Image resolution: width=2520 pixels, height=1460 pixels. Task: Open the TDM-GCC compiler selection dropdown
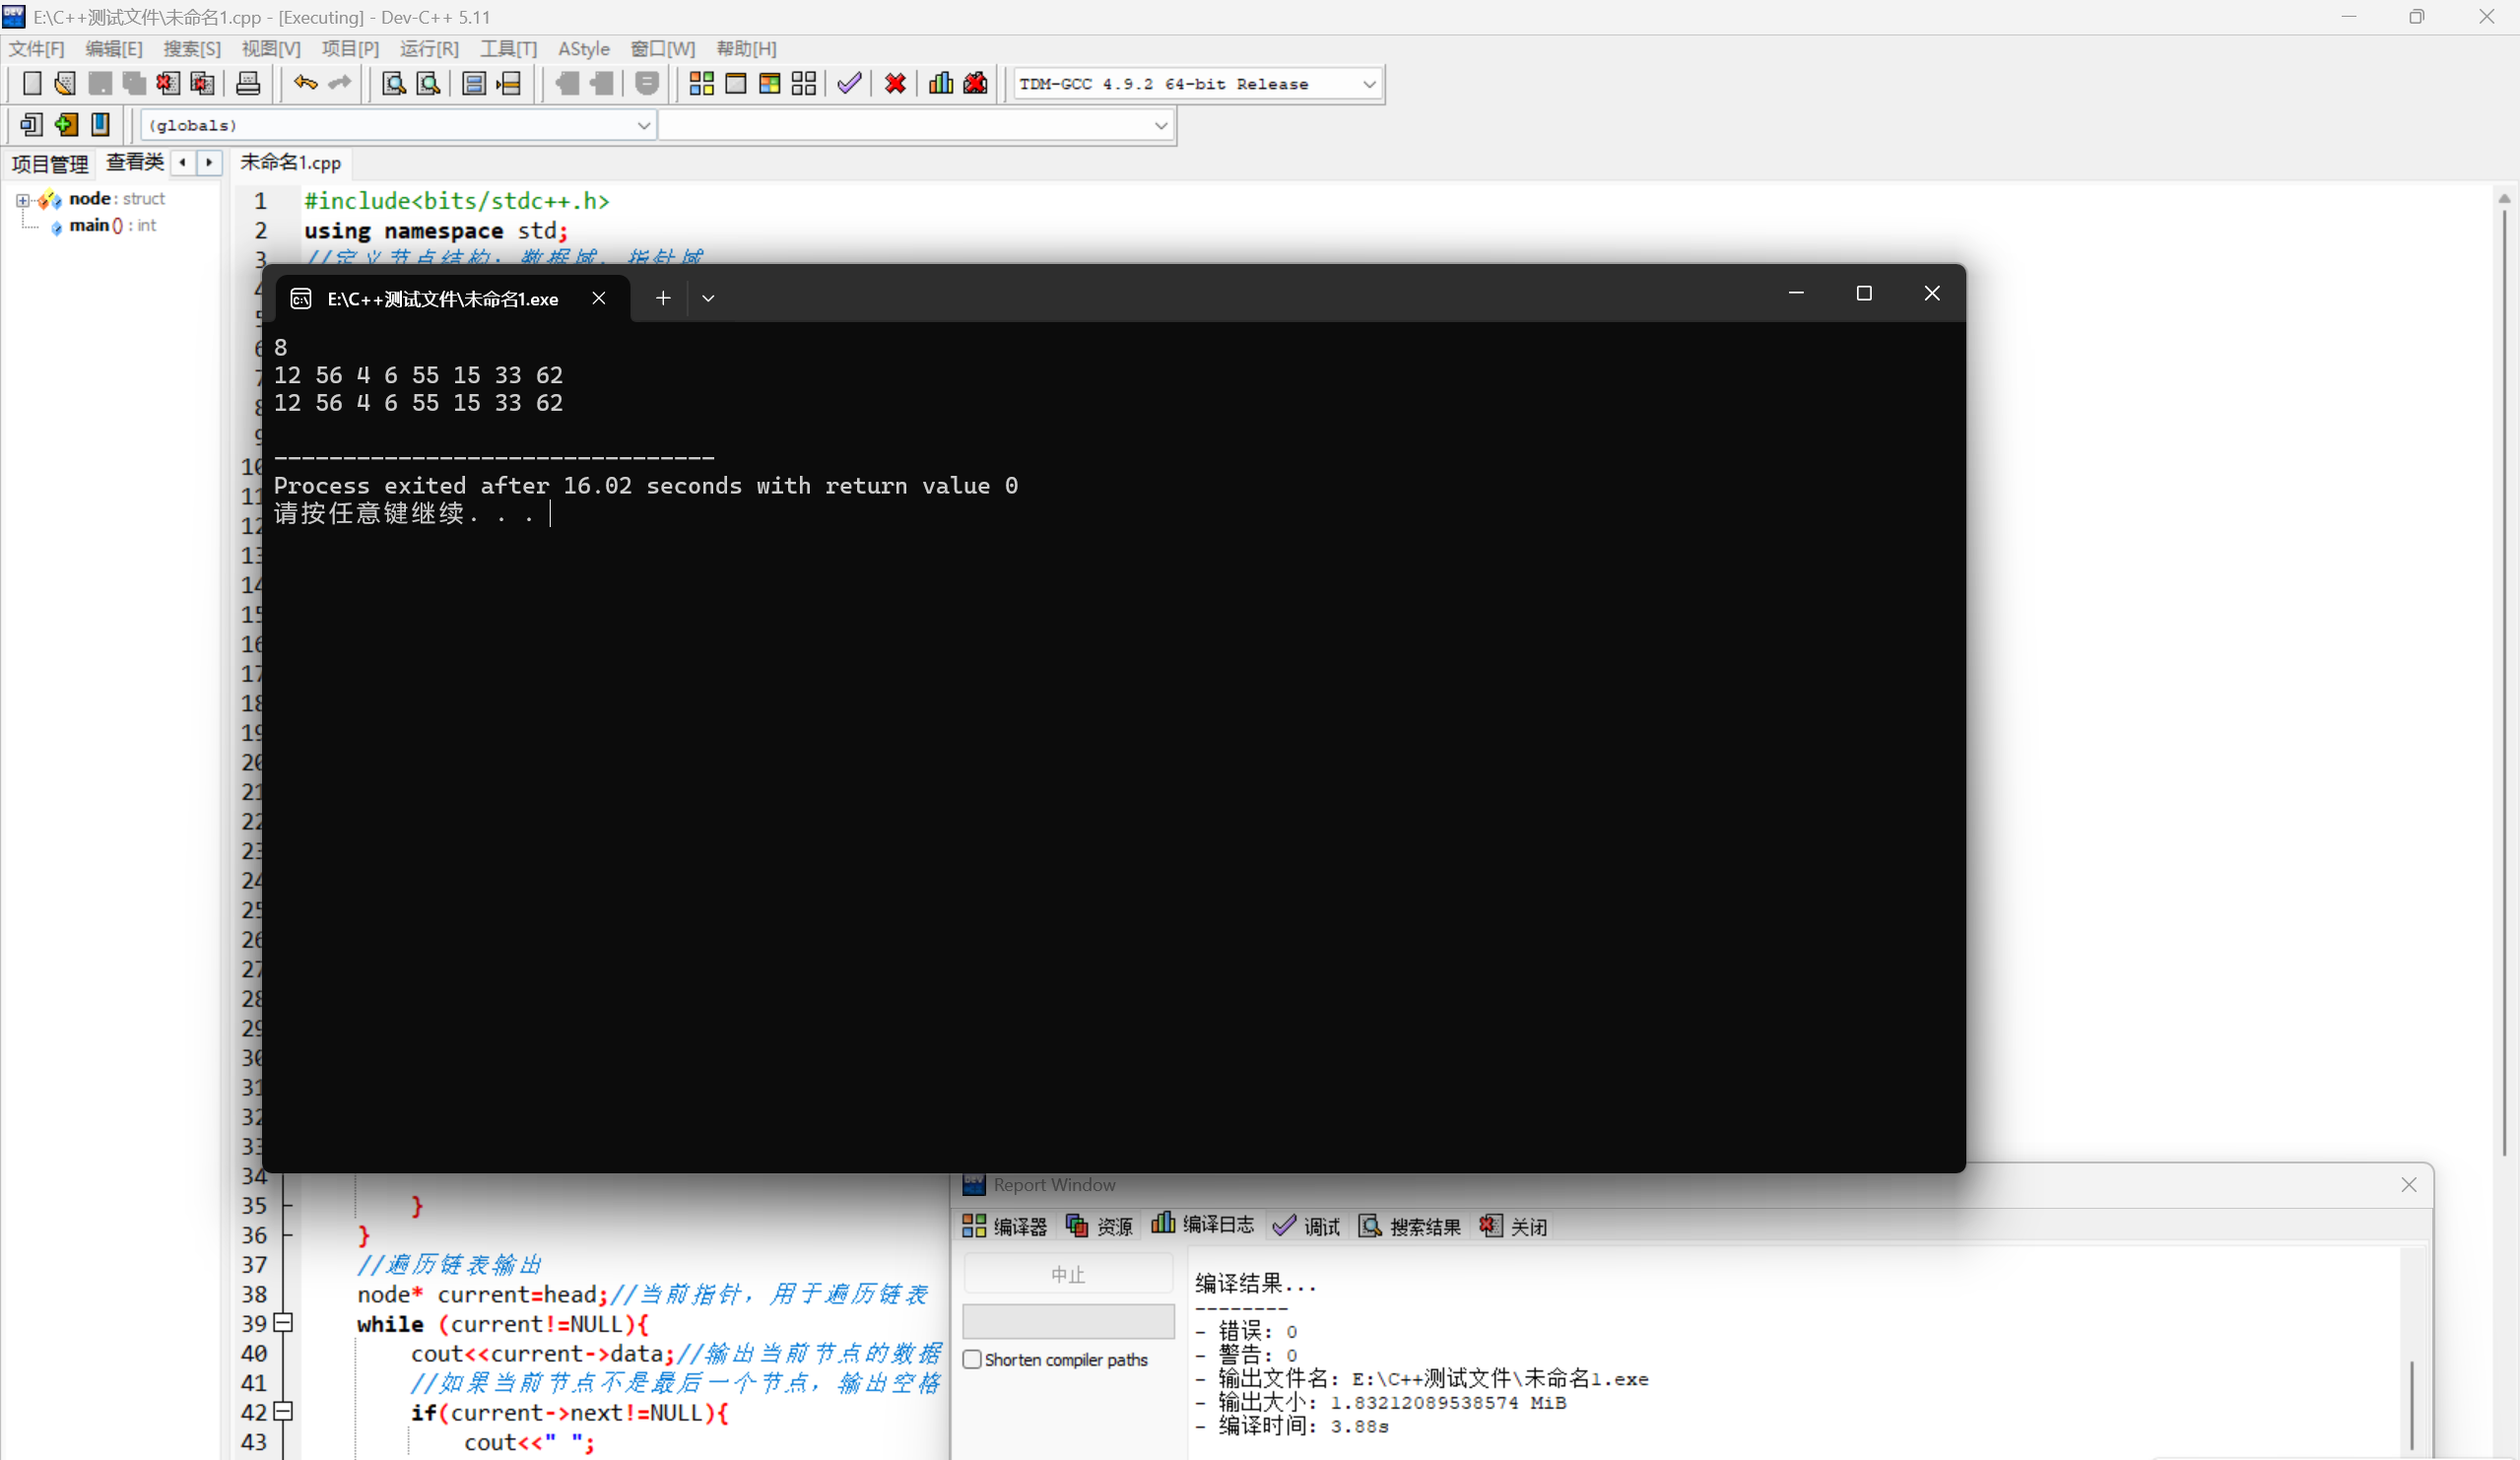tap(1369, 85)
